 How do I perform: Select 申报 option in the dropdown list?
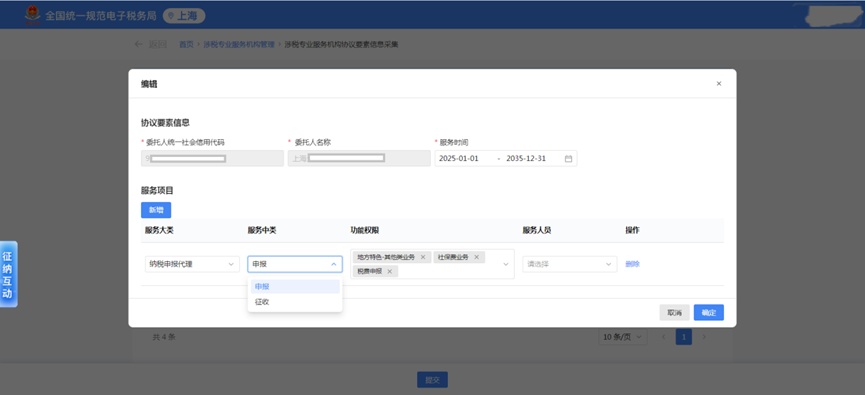295,287
